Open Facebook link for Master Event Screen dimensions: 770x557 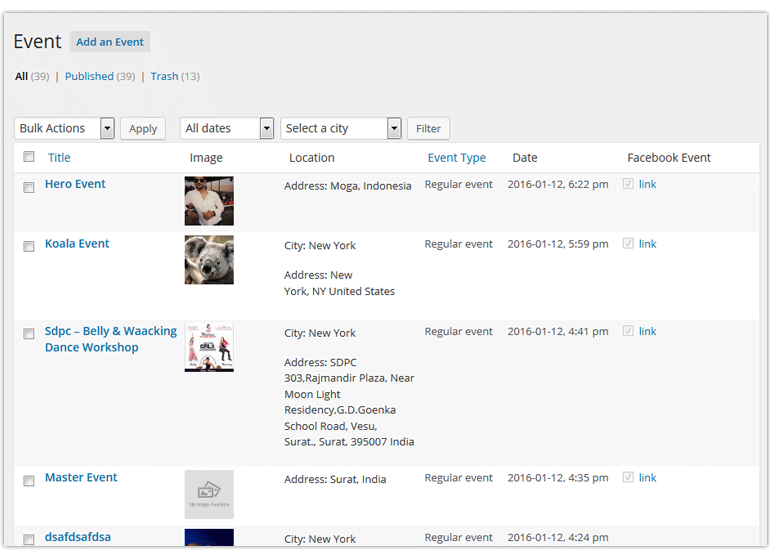[x=647, y=478]
